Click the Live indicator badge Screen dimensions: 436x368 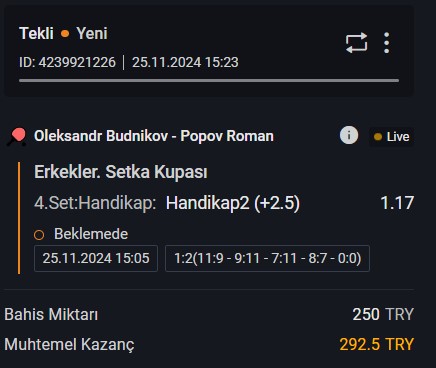point(391,137)
